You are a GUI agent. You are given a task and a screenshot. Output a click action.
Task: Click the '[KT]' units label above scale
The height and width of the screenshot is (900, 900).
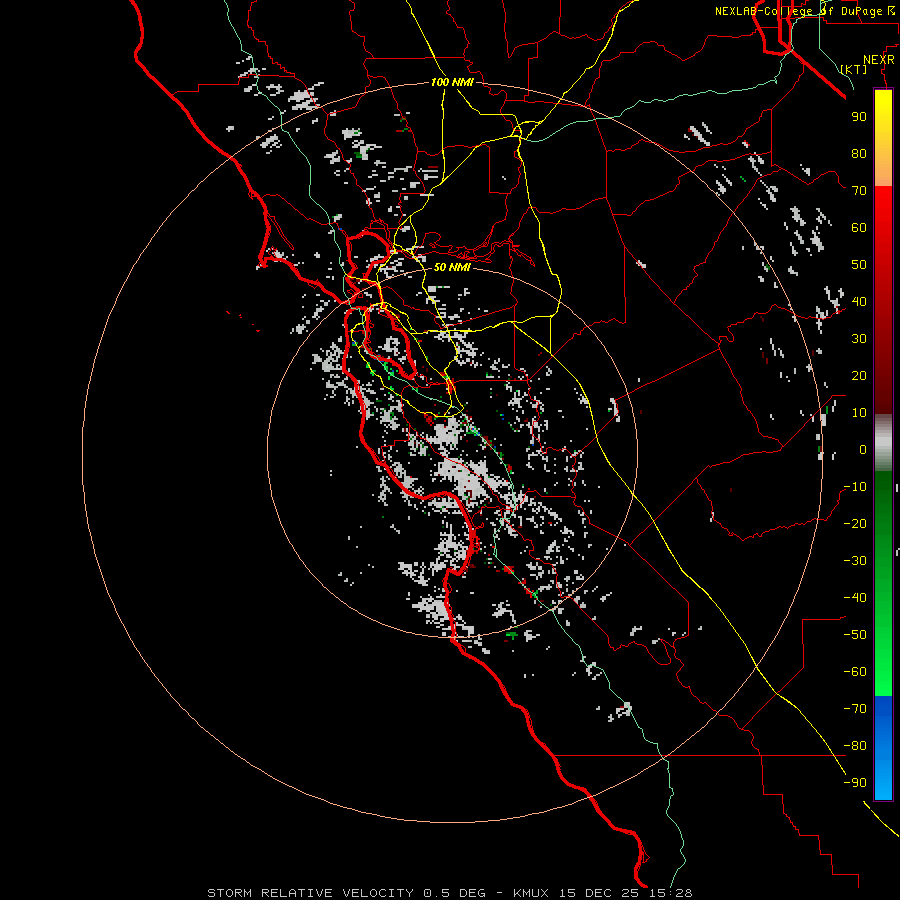pos(854,69)
